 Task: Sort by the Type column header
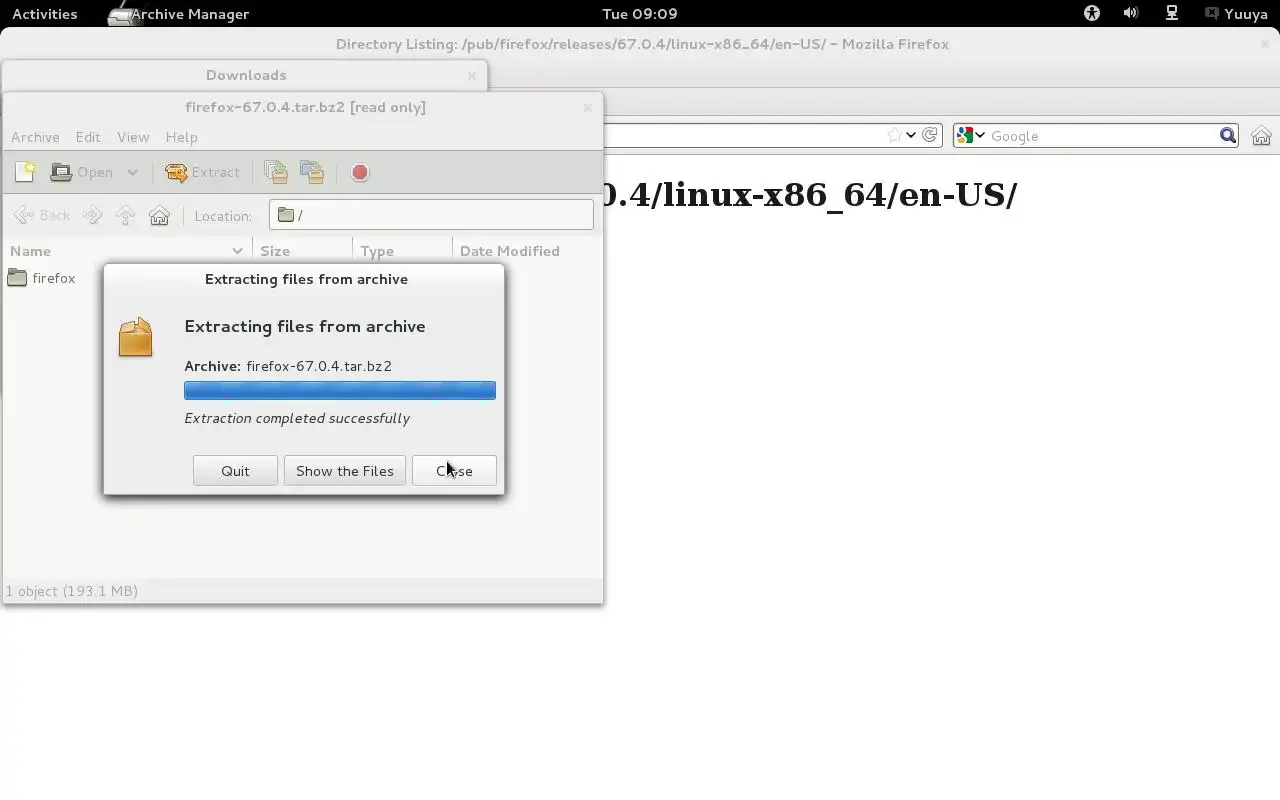[x=402, y=251]
